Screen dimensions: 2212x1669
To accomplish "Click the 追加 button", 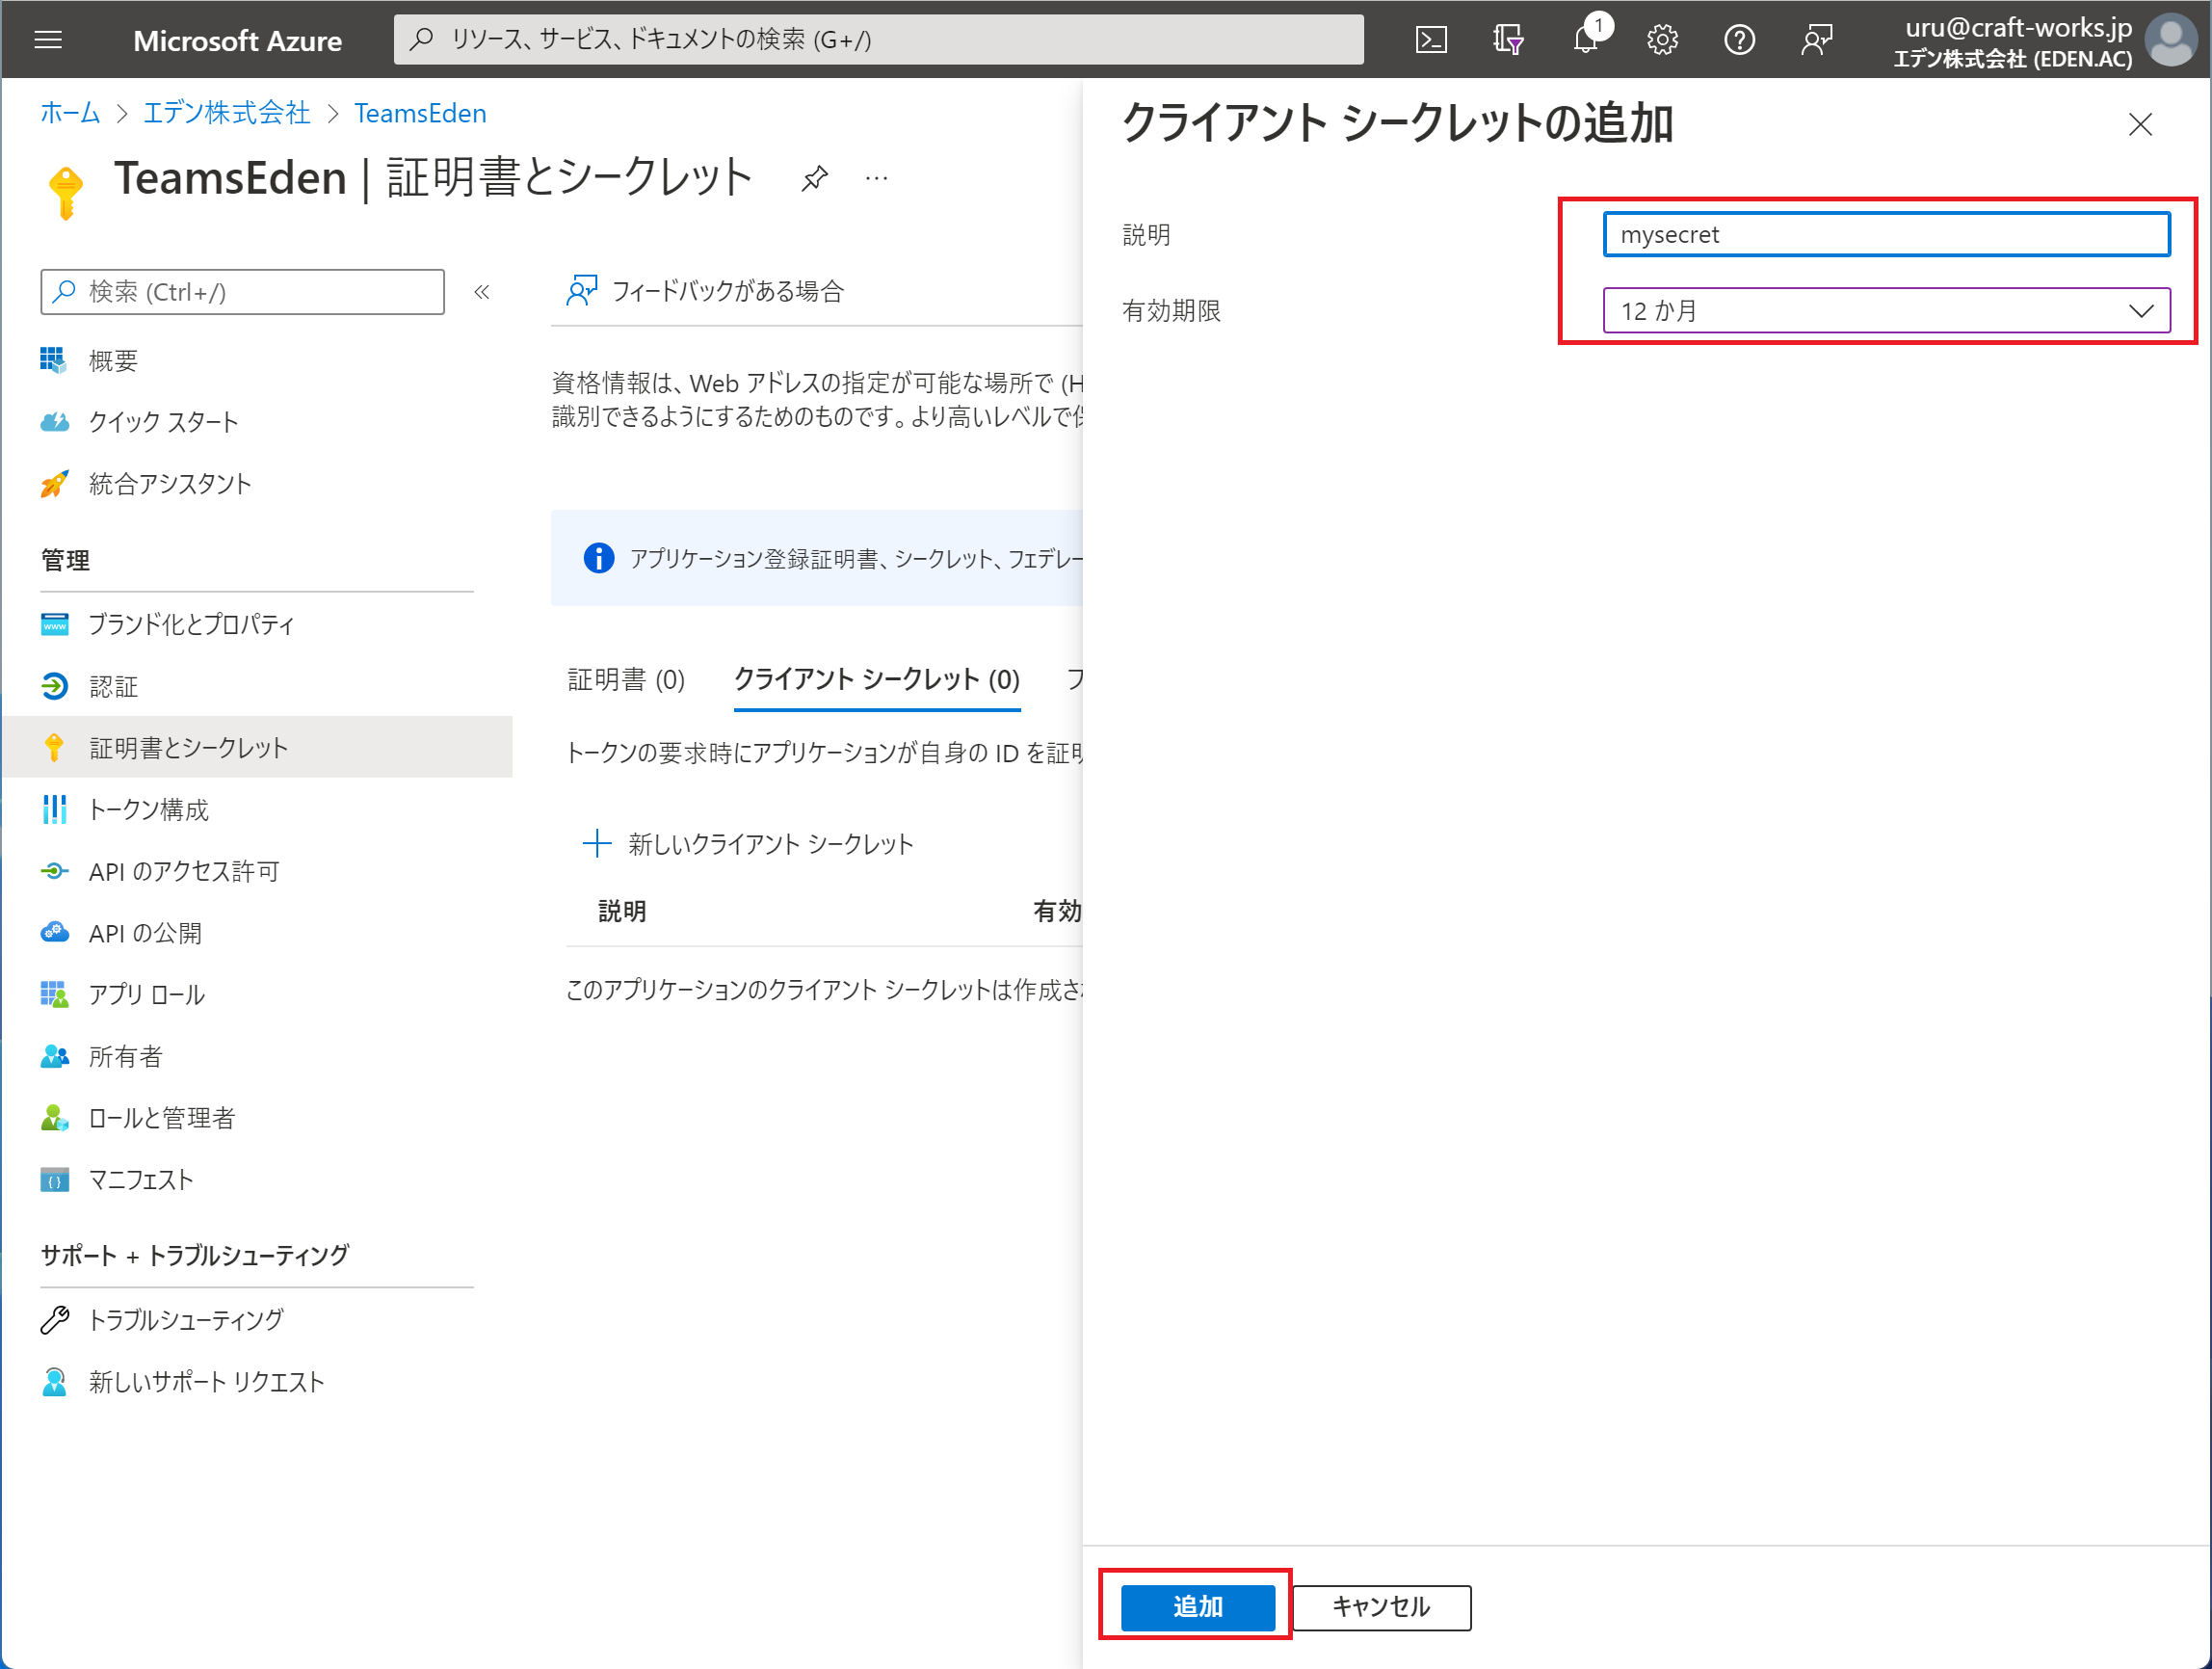I will (1198, 1607).
